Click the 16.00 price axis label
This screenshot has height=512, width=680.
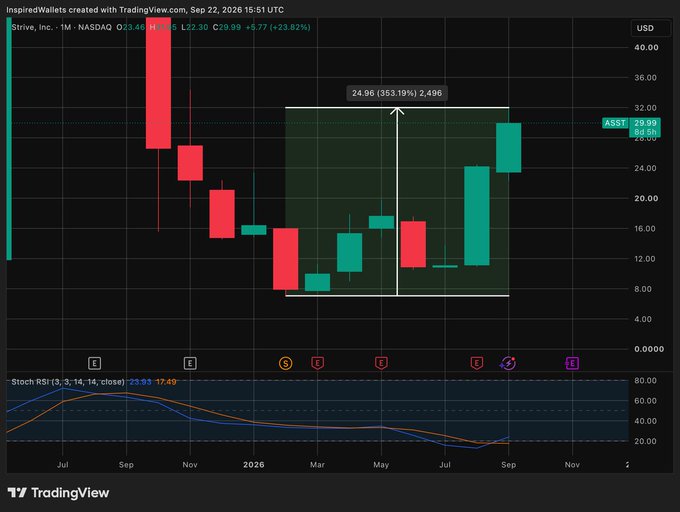coord(645,228)
